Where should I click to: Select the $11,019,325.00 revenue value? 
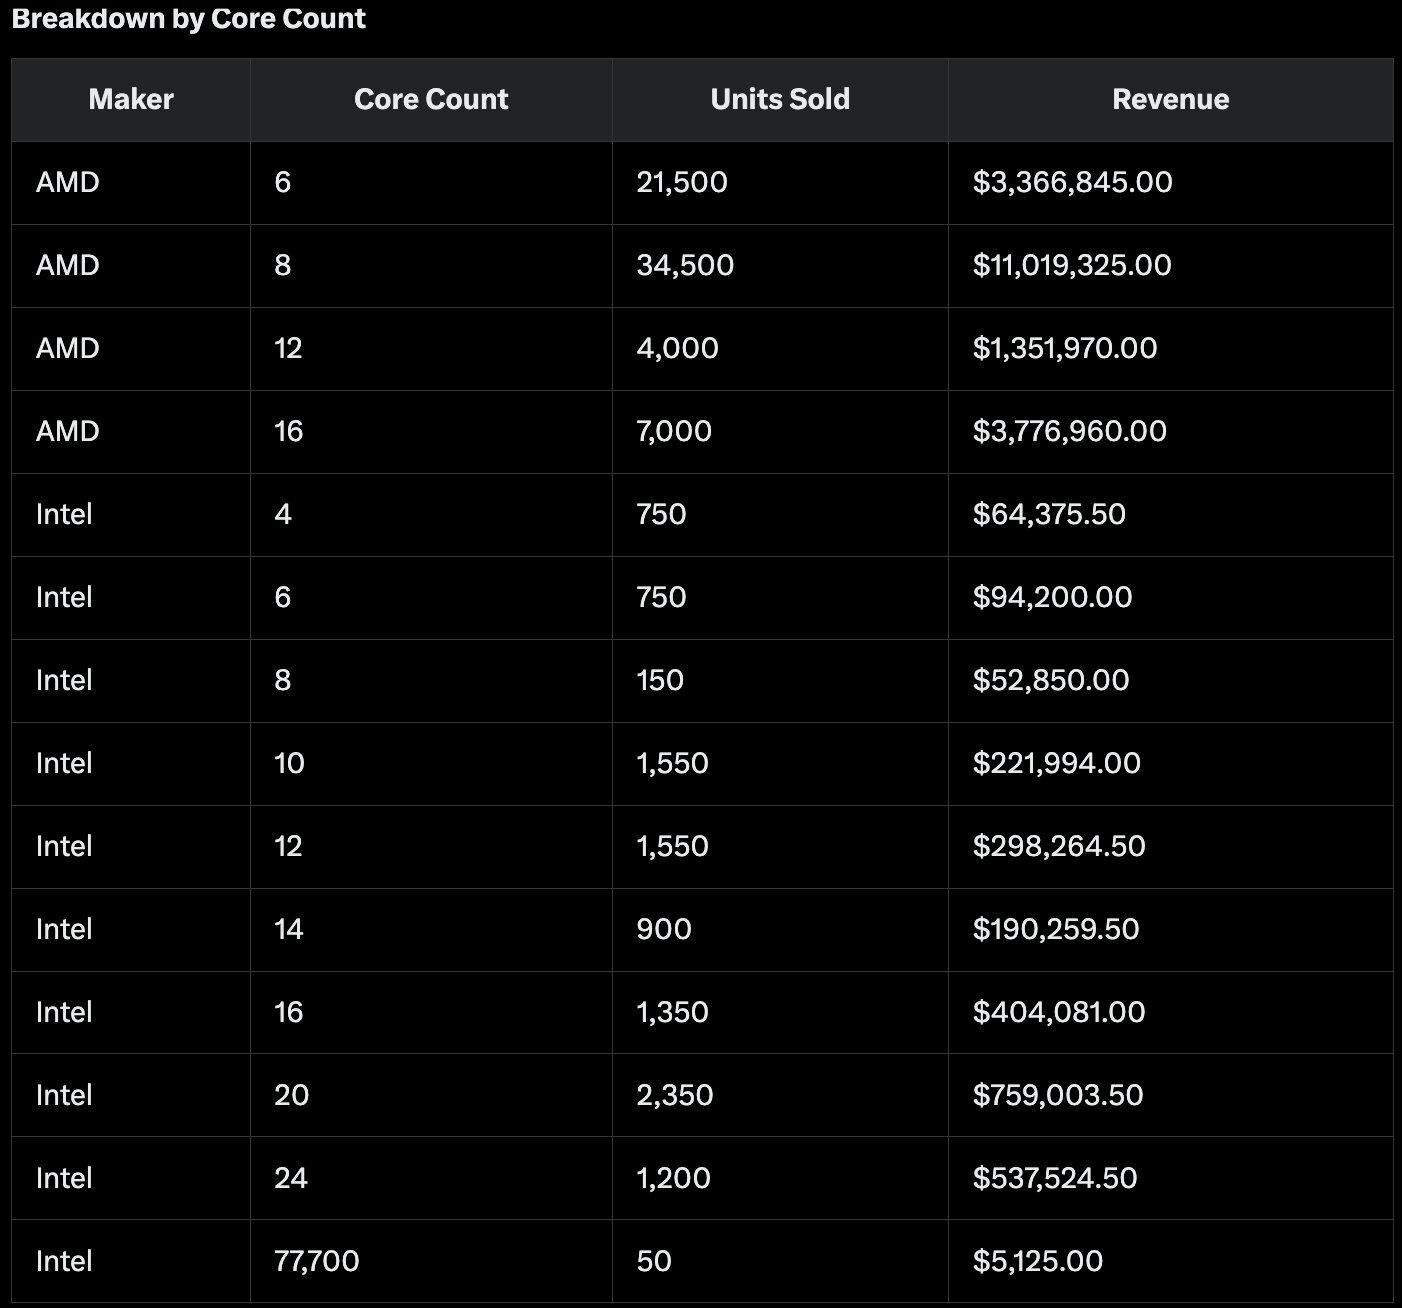point(1072,265)
